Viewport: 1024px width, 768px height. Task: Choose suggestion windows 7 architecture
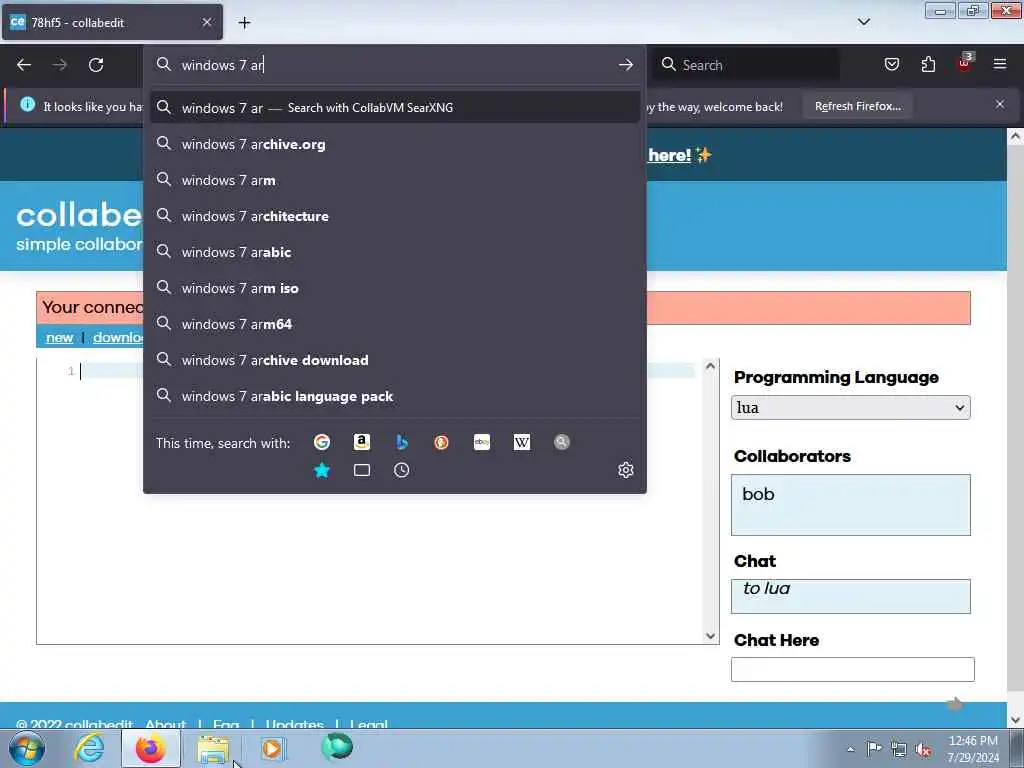coord(395,216)
